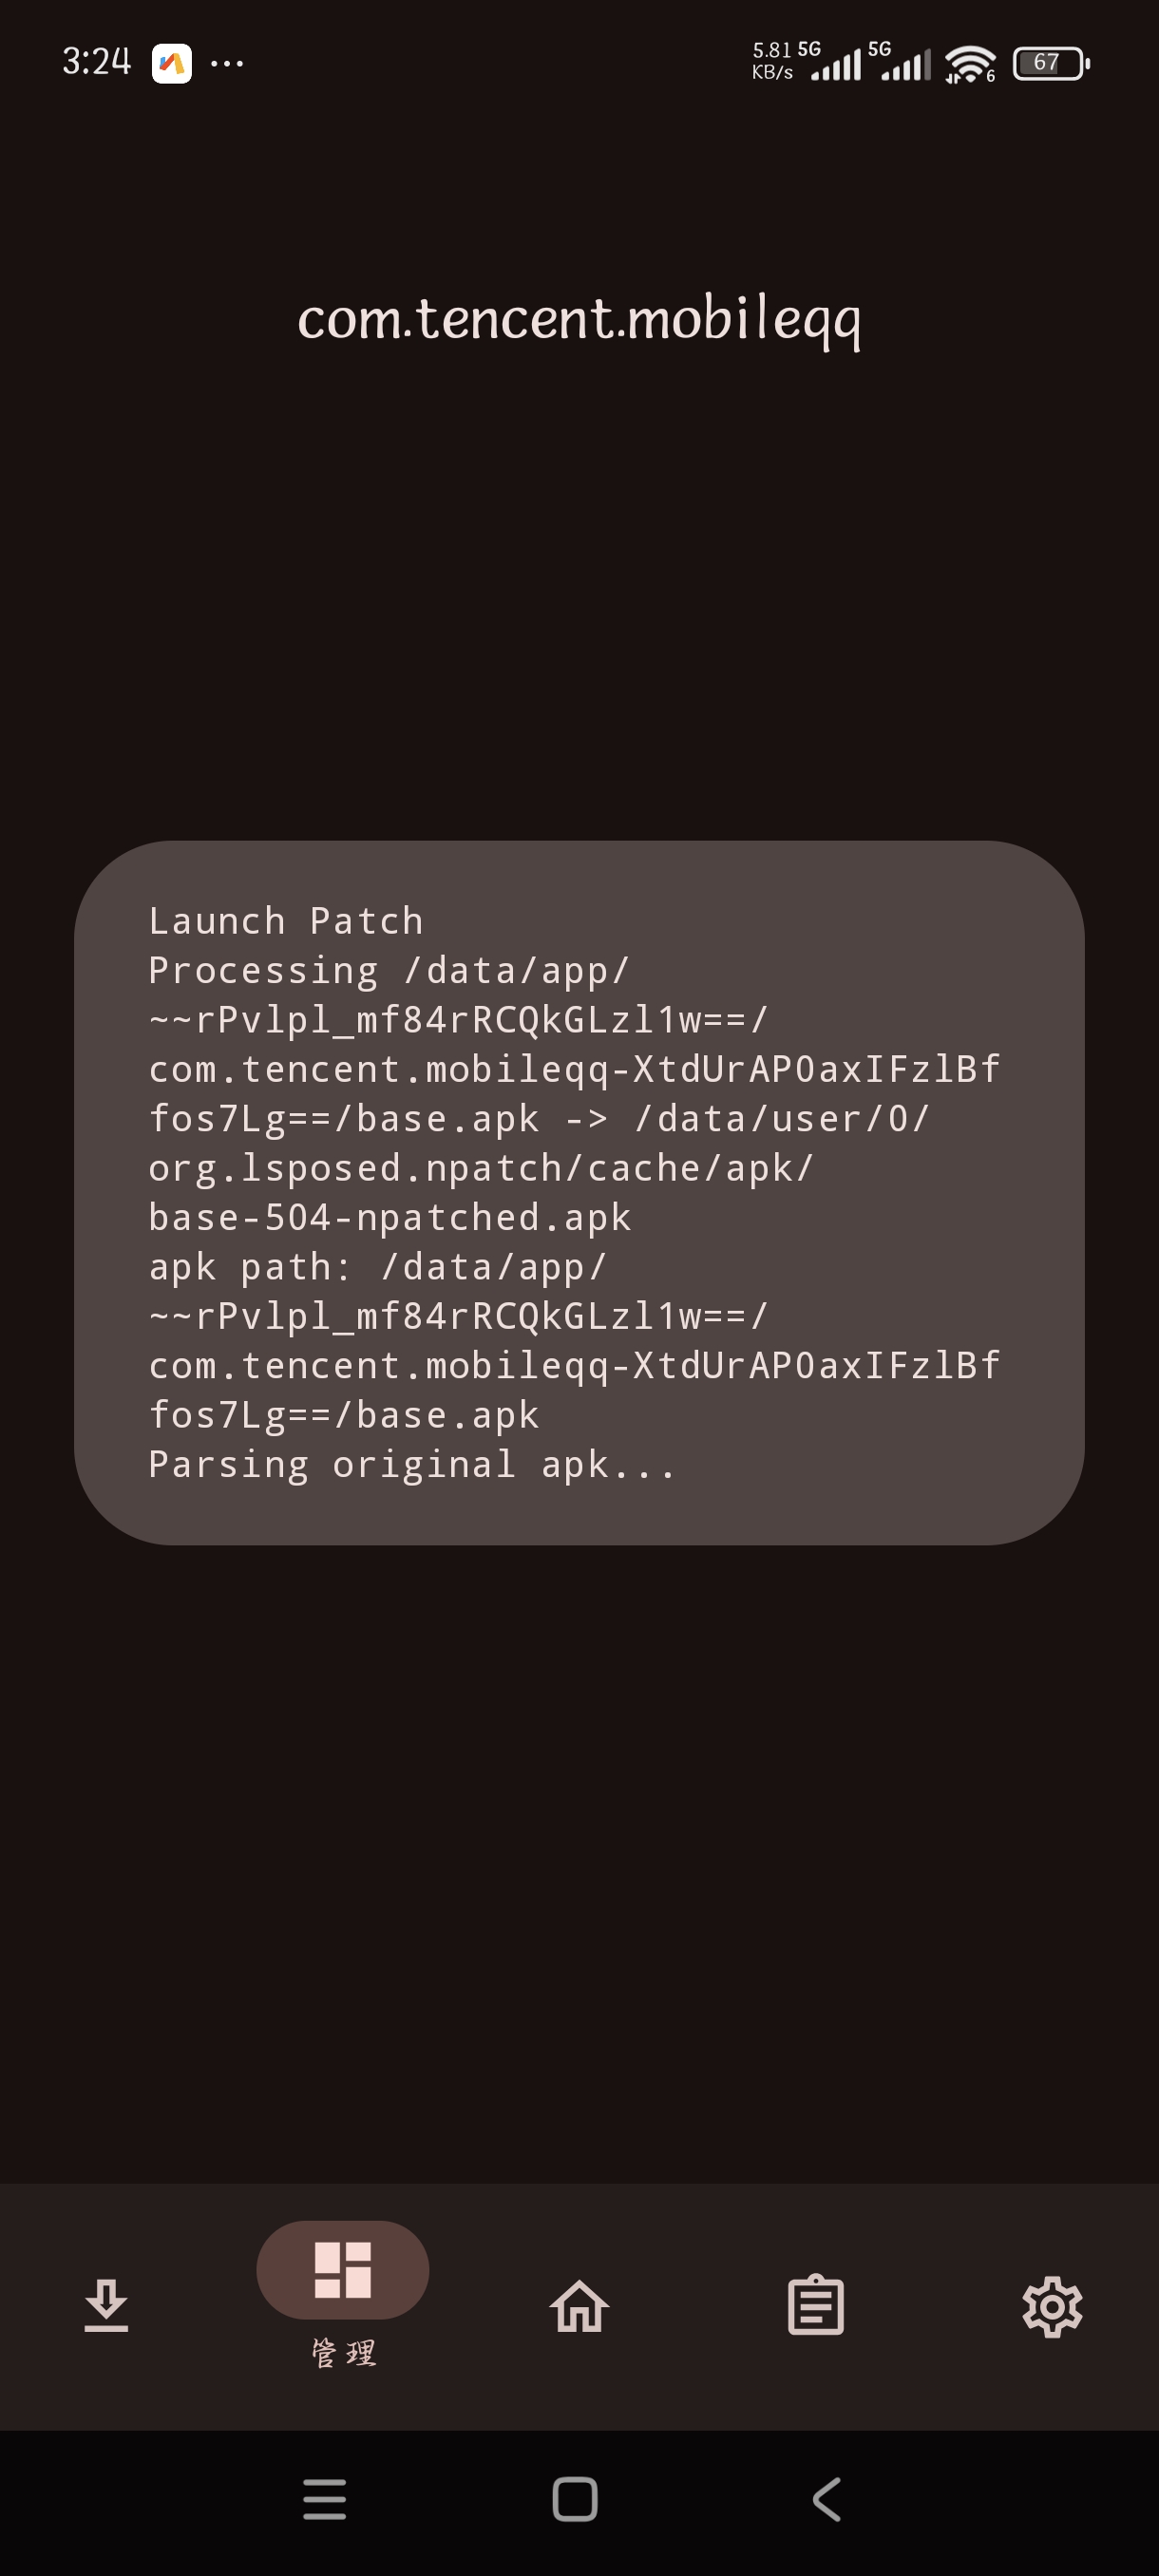The image size is (1159, 2576).
Task: Click the 3:24 clock in status bar
Action: tap(97, 62)
